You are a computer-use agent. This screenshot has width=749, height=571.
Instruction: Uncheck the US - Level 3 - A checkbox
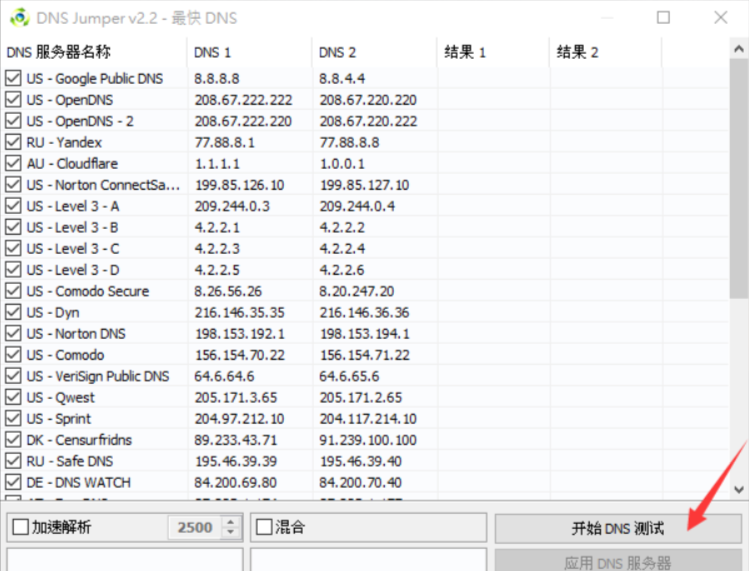click(x=13, y=205)
